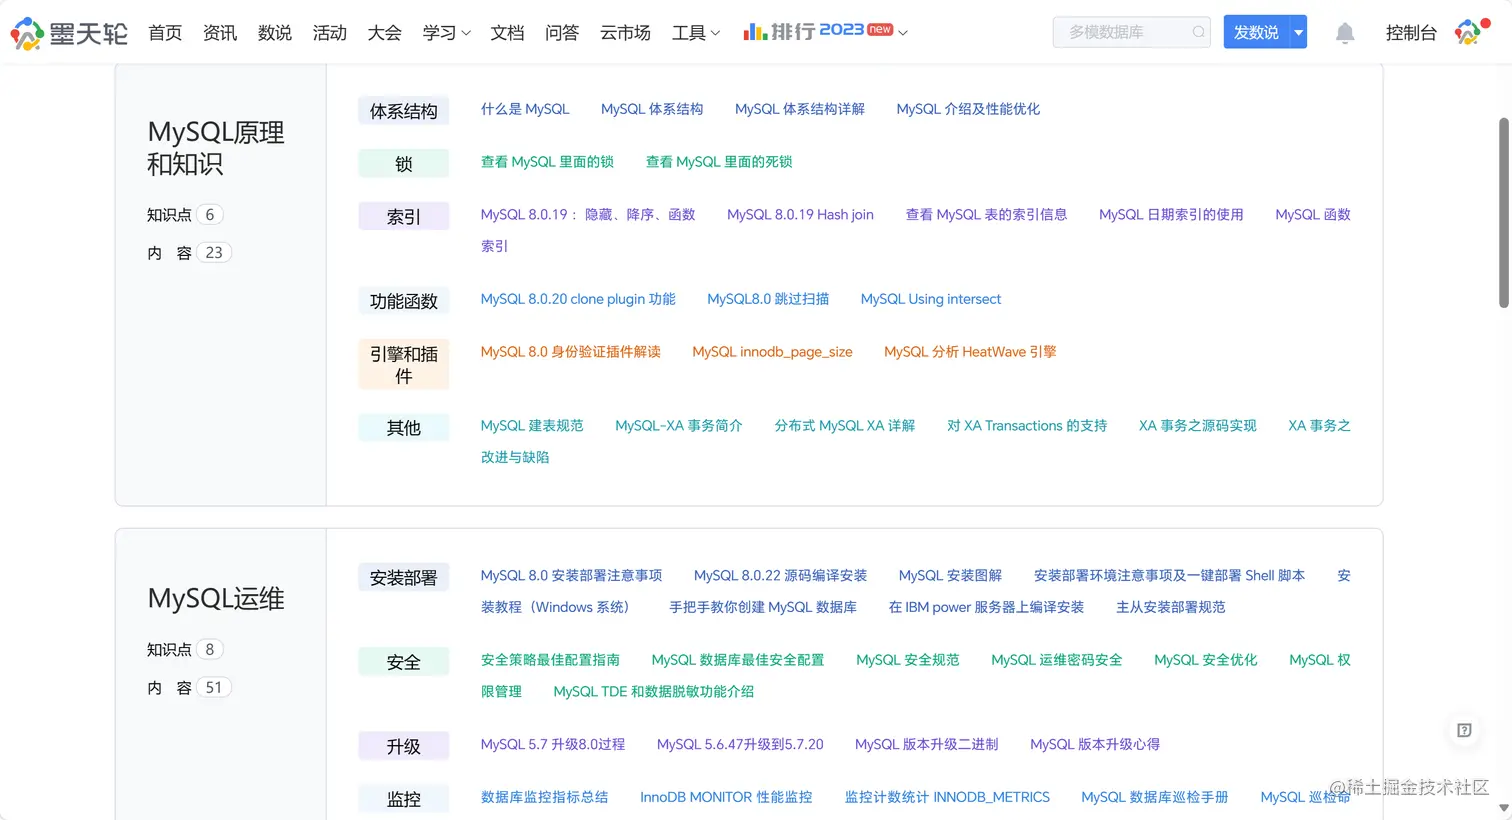1512x820 pixels.
Task: Go to 首页 in the navigation bar
Action: (x=165, y=33)
